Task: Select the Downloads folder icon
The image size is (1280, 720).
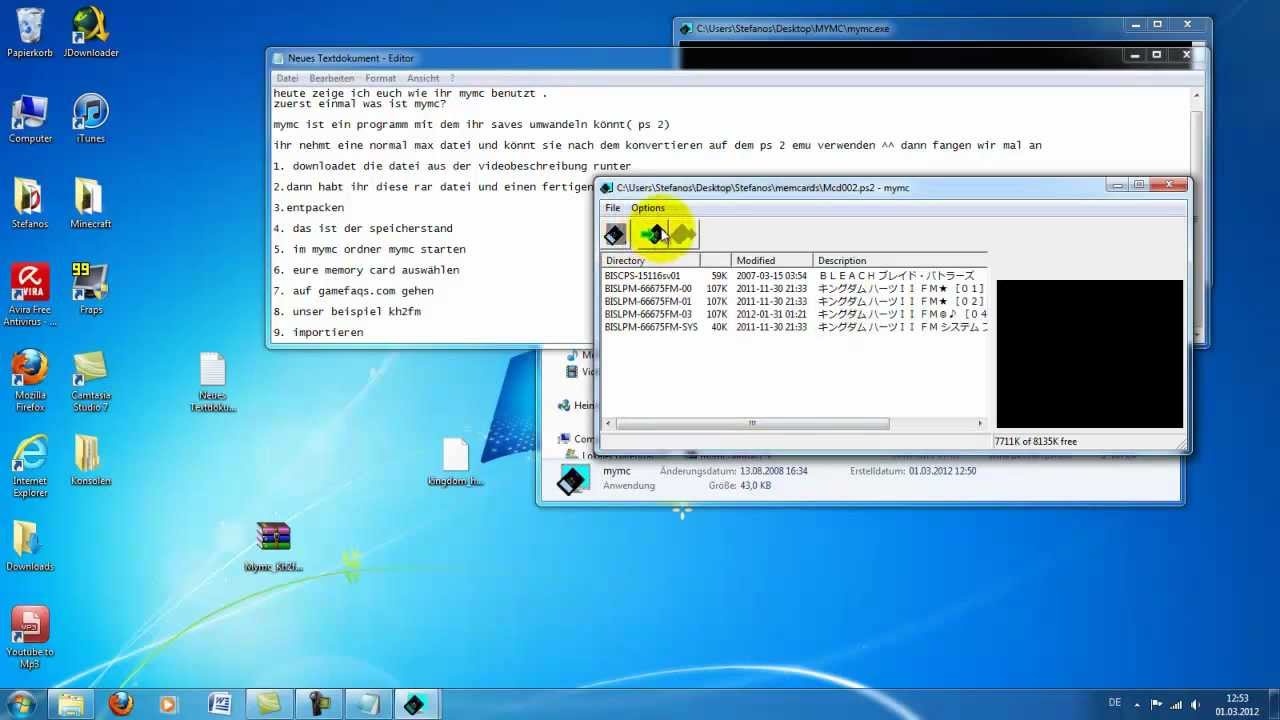Action: click(x=30, y=546)
